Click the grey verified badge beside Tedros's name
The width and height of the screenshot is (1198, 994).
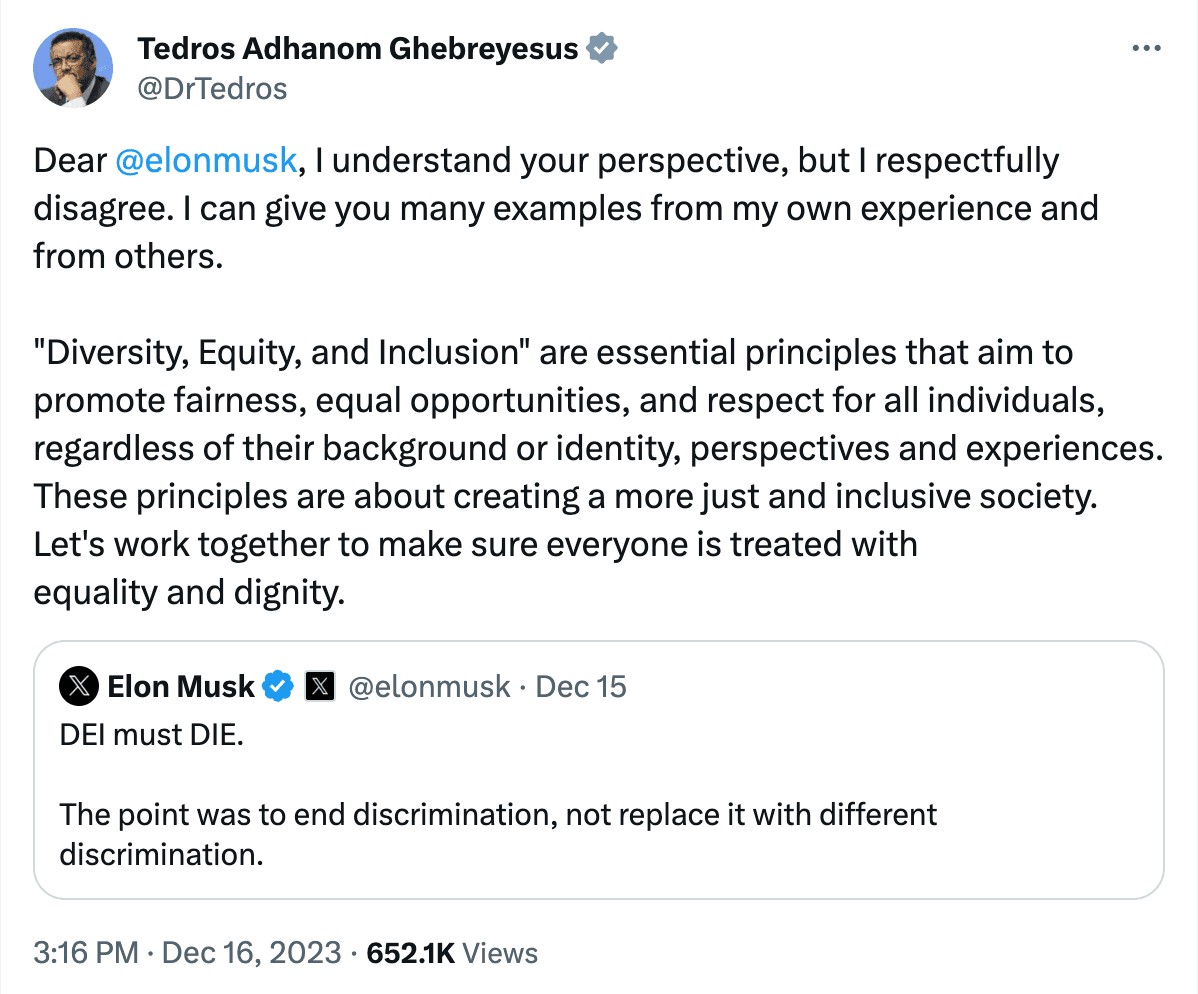[x=601, y=47]
